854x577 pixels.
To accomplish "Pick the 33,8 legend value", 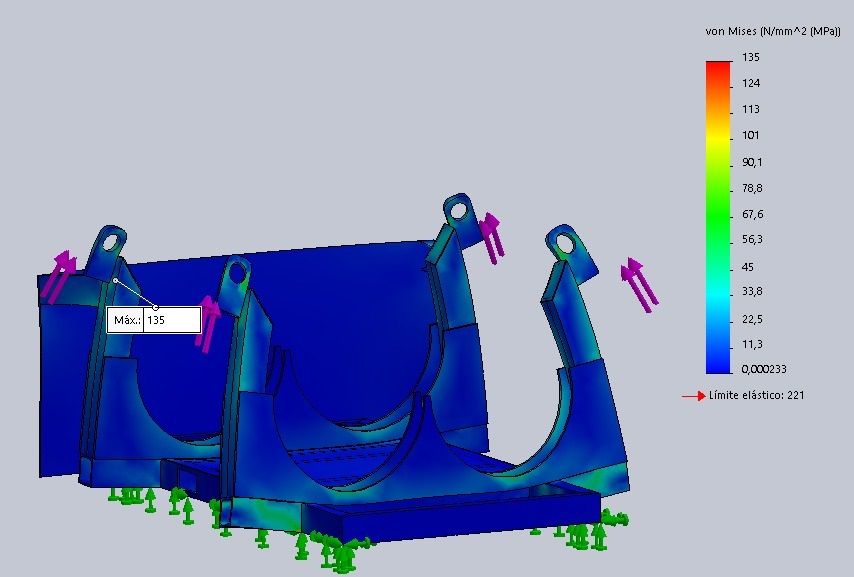I will [x=752, y=291].
